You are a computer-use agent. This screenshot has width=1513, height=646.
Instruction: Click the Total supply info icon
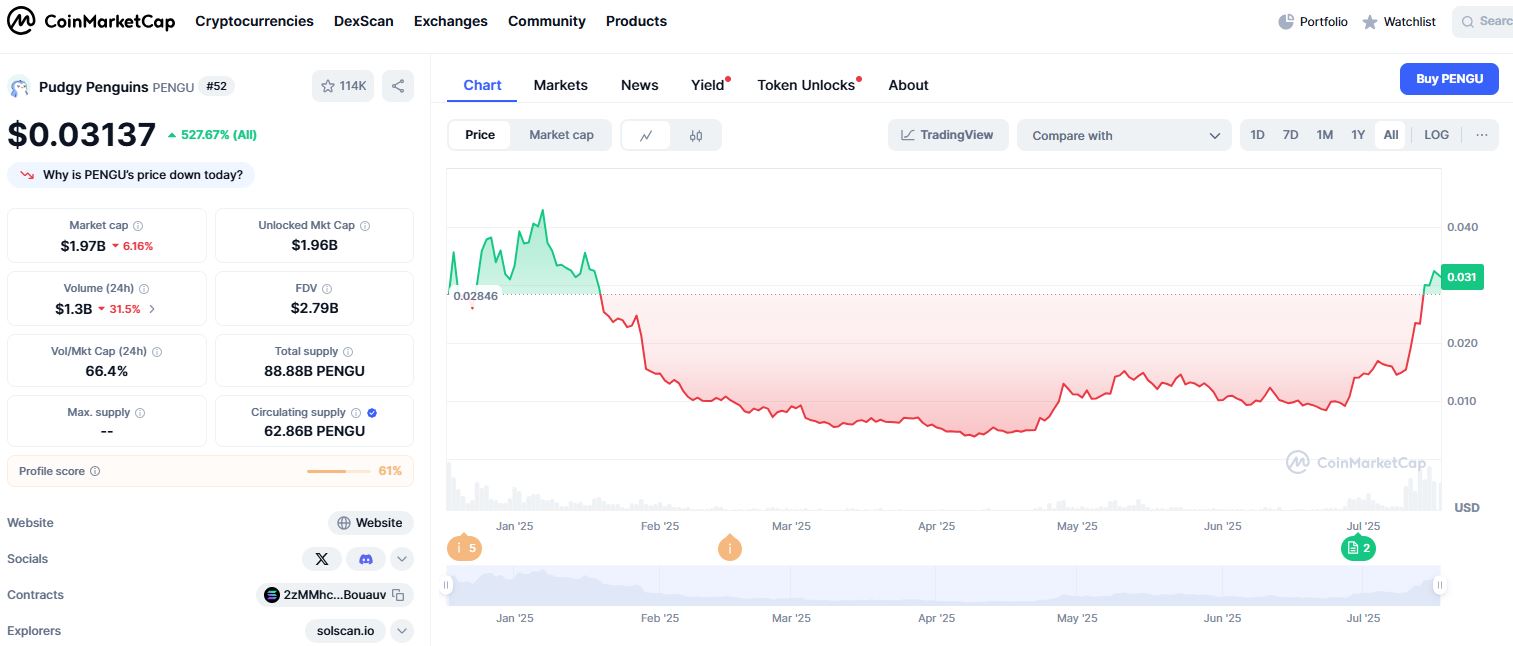click(348, 352)
